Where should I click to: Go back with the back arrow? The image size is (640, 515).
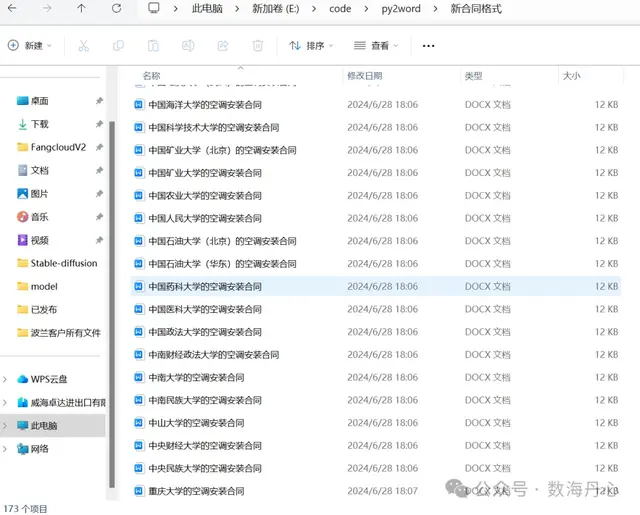click(x=12, y=8)
